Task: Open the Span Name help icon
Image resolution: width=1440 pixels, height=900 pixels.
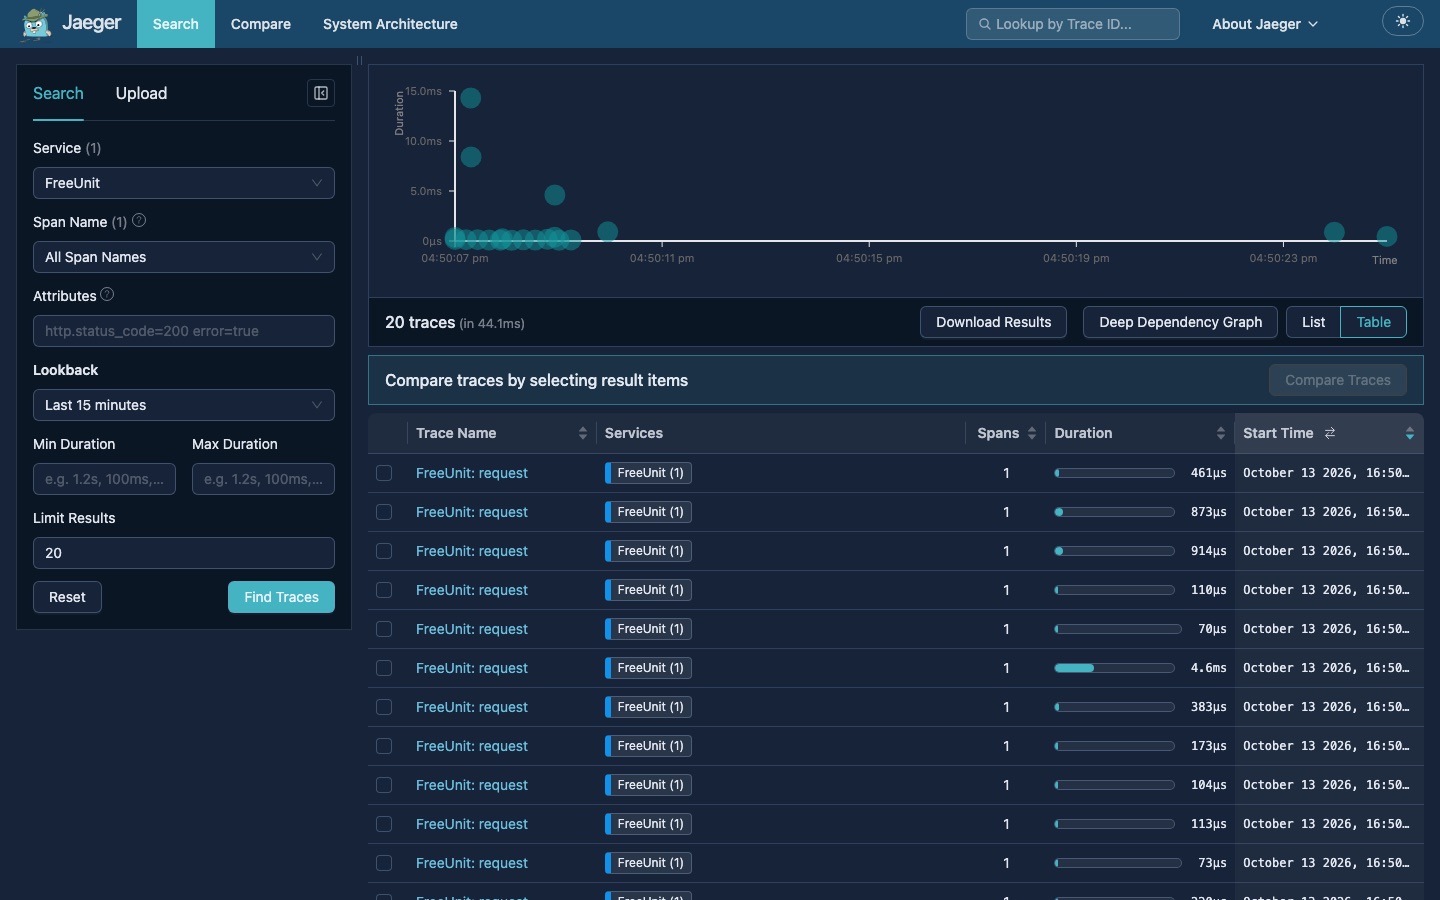Action: [139, 221]
